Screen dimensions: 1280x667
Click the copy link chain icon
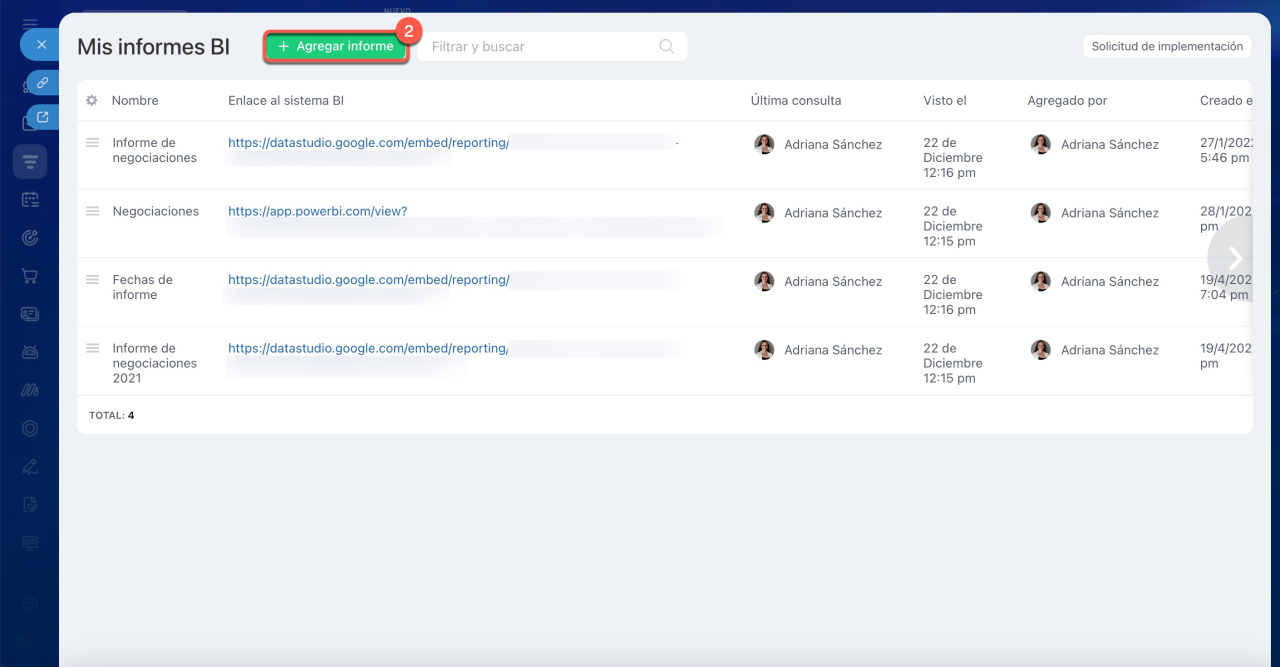click(x=43, y=82)
